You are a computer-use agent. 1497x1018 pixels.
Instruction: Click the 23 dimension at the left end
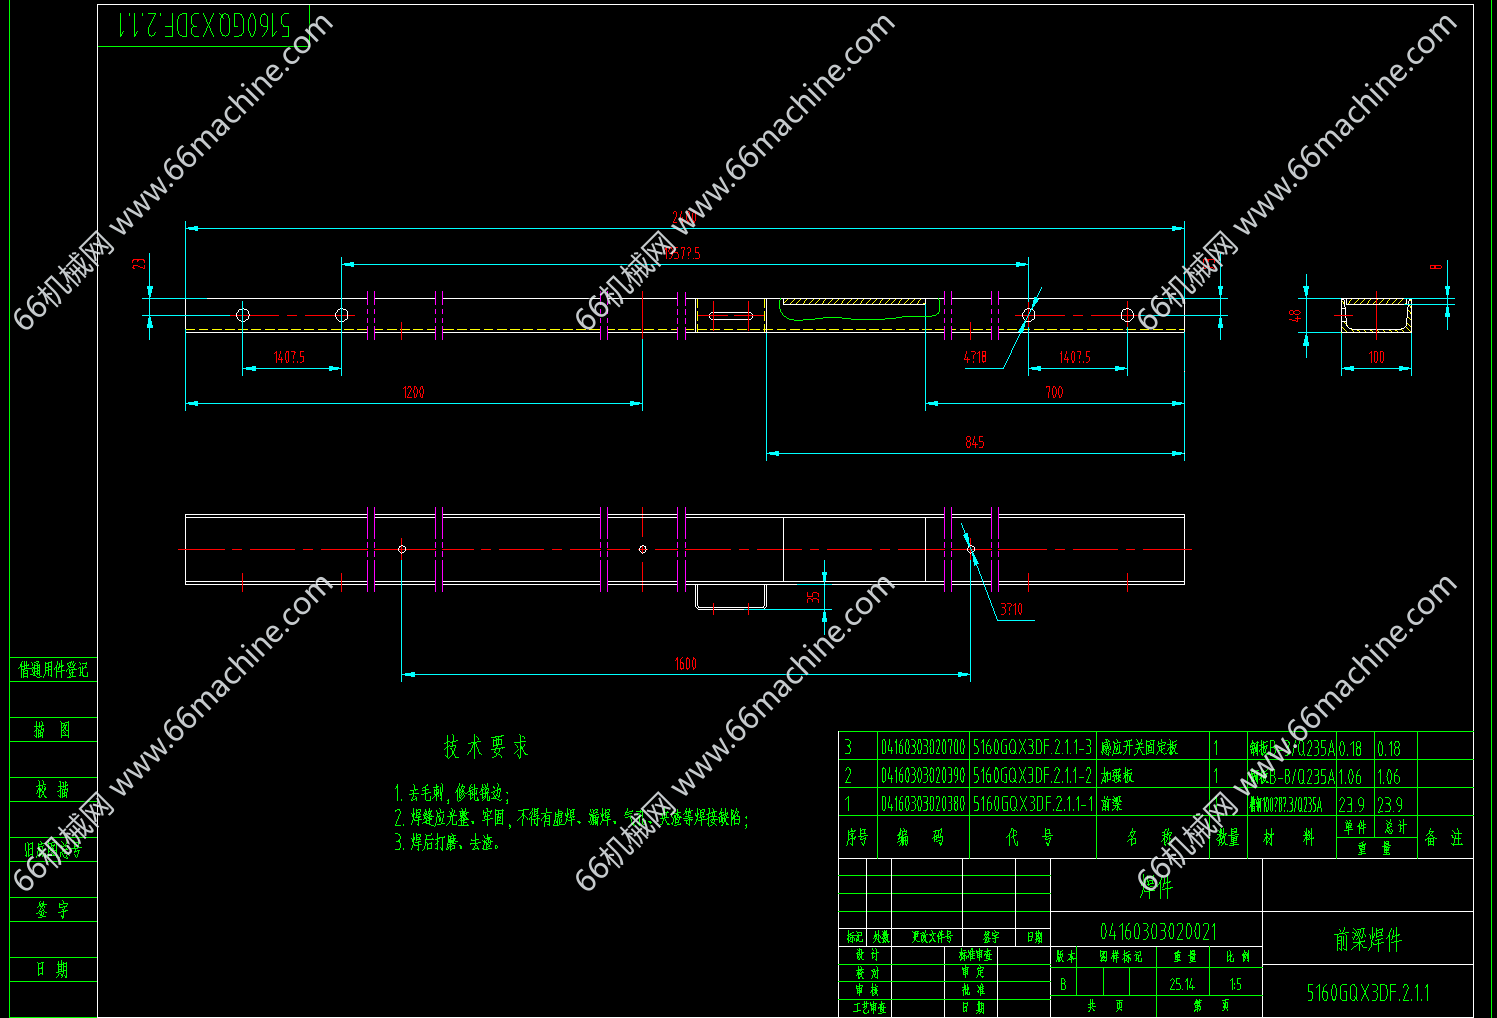(139, 264)
